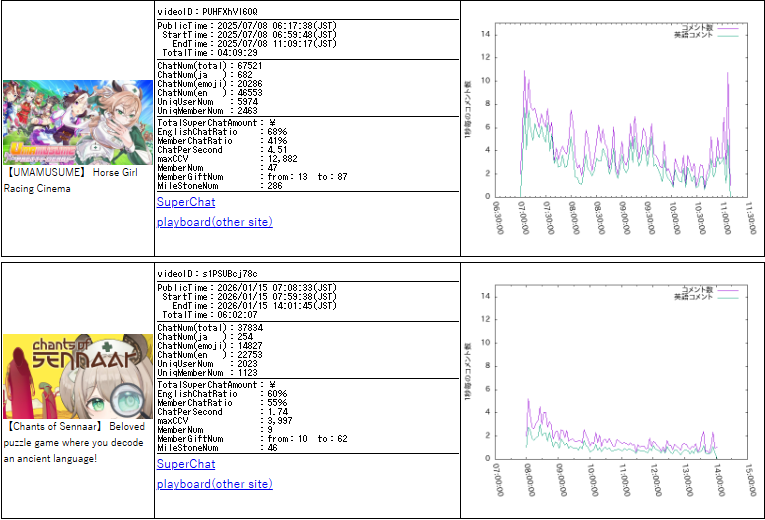Click ChatNum(emoji) 14827 row

tap(210, 346)
